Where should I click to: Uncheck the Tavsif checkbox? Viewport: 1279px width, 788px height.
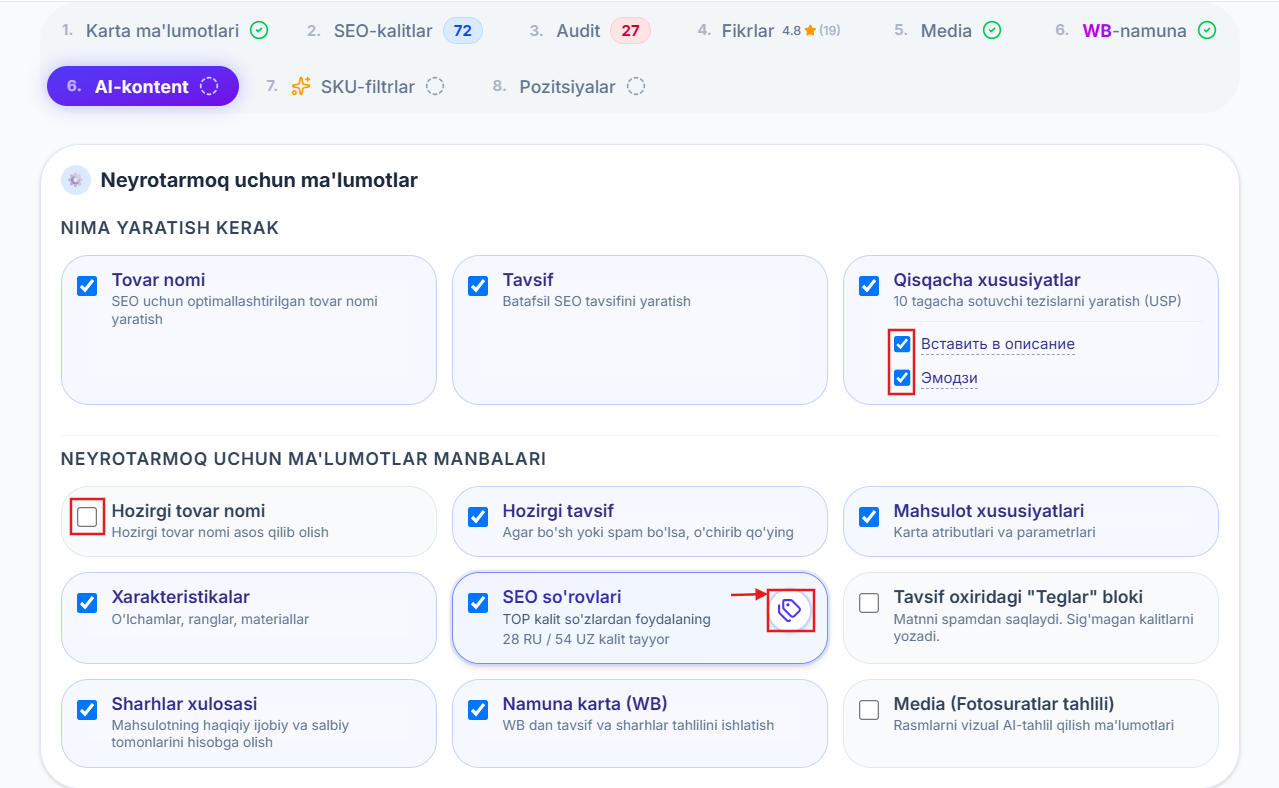point(478,287)
